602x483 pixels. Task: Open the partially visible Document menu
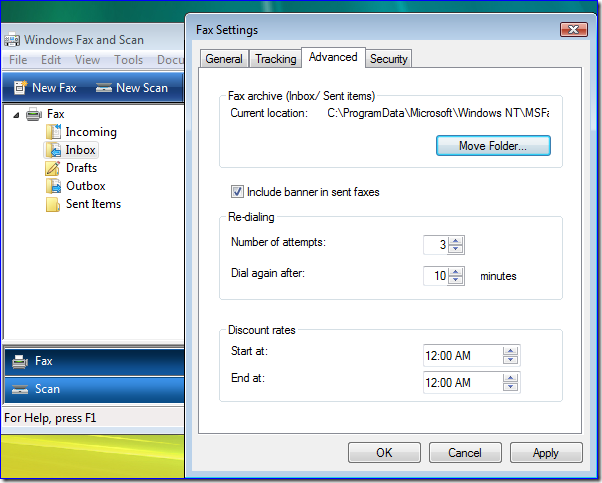click(170, 60)
